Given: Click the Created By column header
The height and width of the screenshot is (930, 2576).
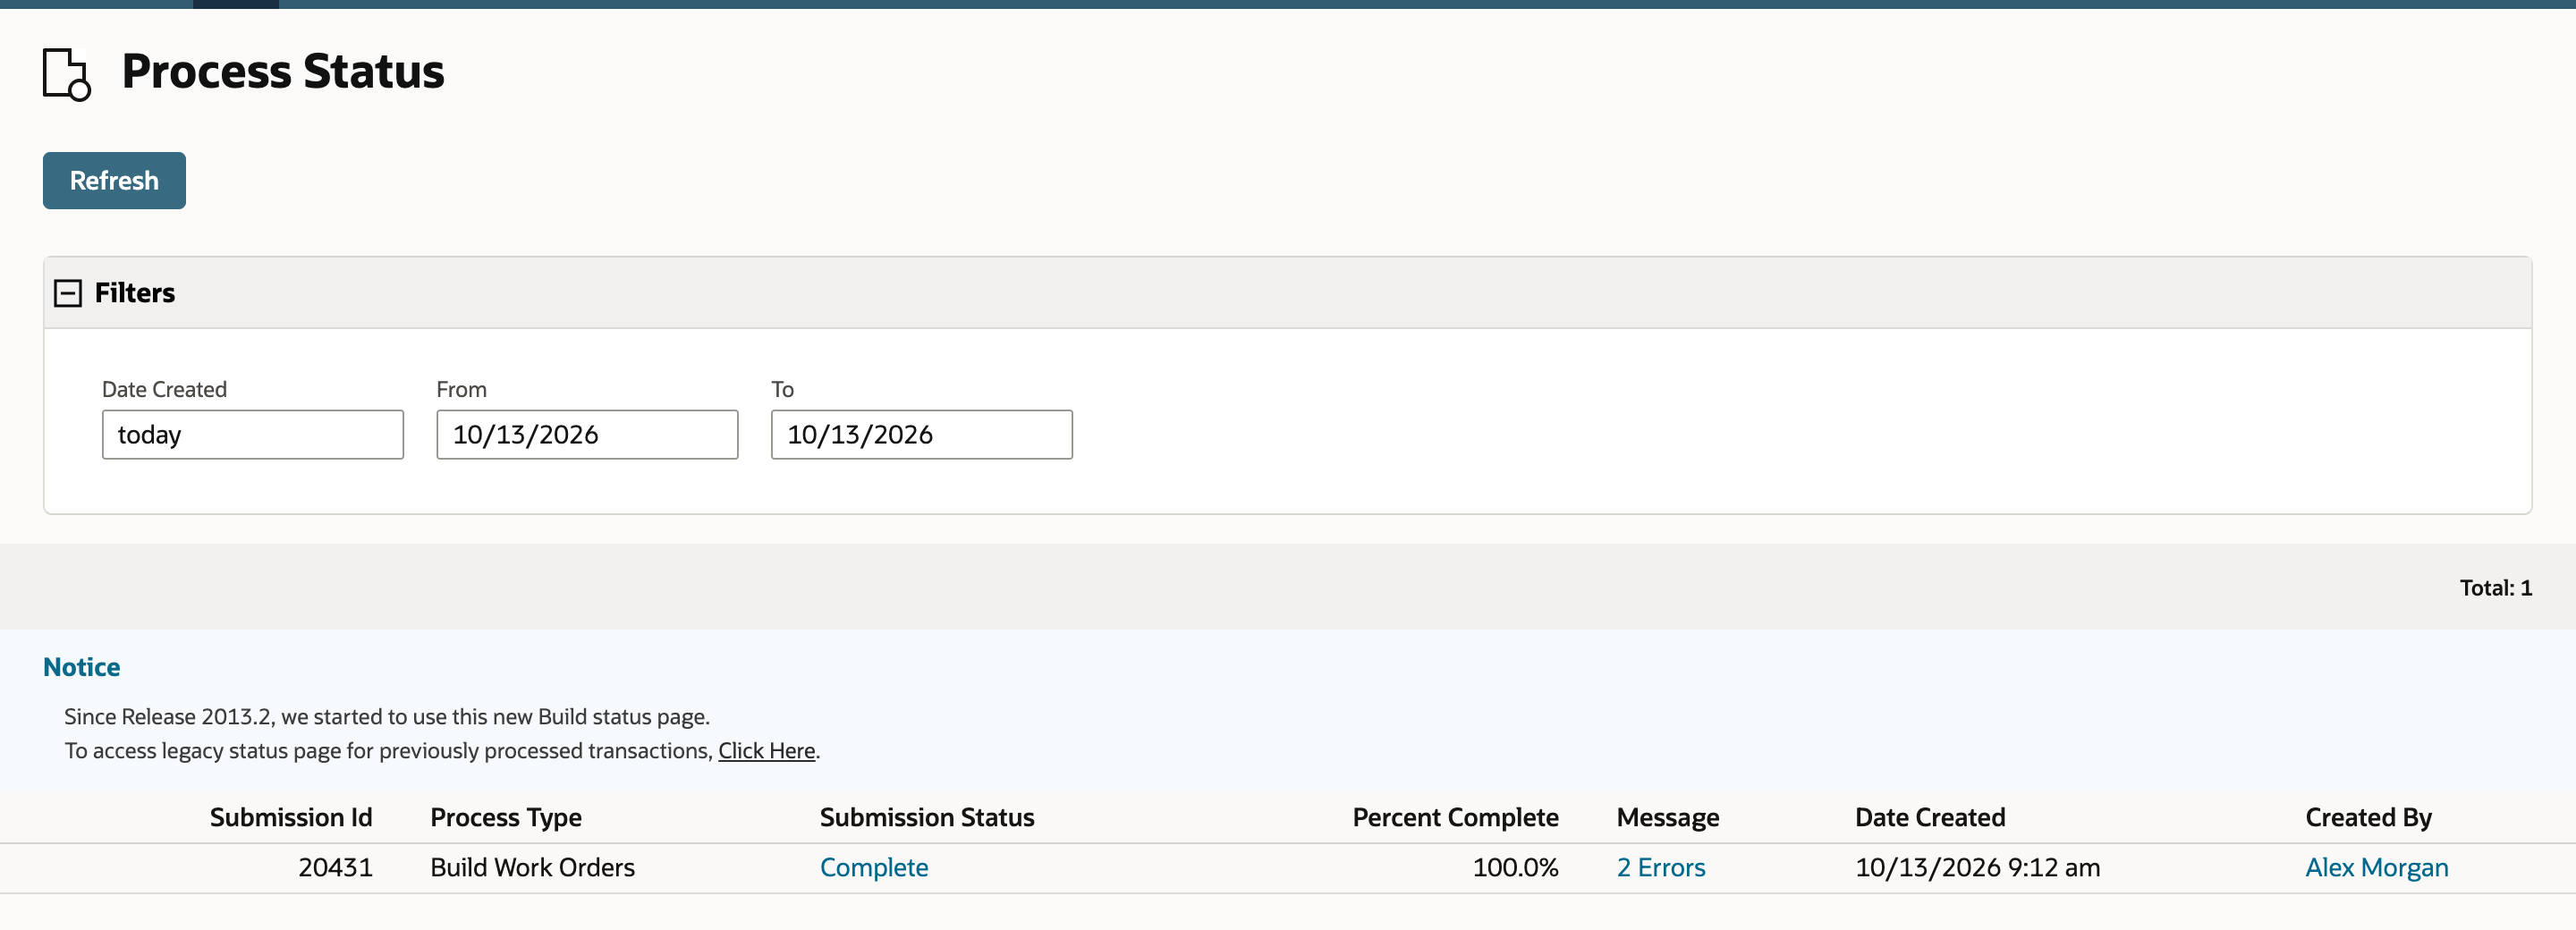Looking at the screenshot, I should pos(2369,818).
